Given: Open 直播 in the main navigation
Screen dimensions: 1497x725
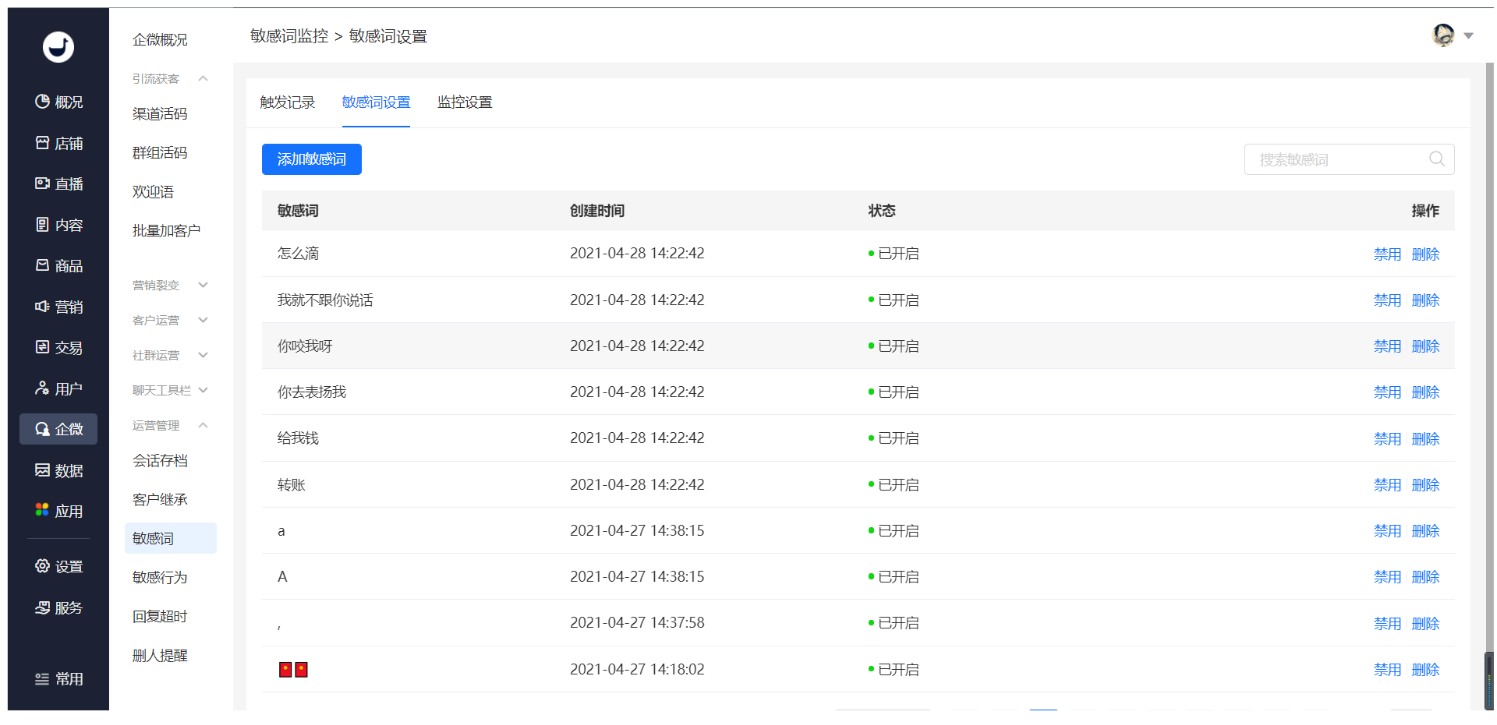Looking at the screenshot, I should tap(58, 184).
